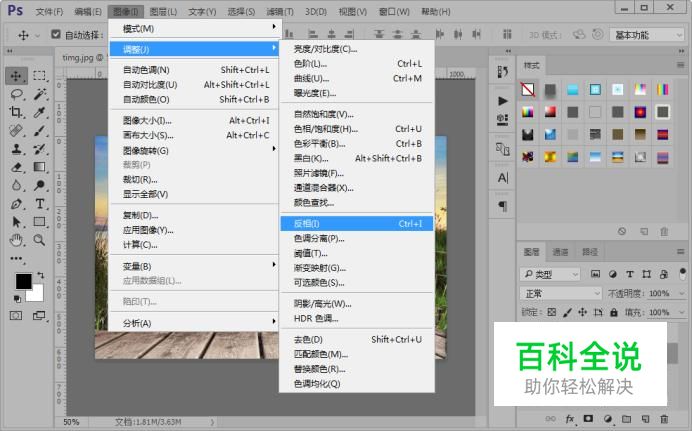
Task: Select the Horizontal Type tool
Action: click(40, 204)
